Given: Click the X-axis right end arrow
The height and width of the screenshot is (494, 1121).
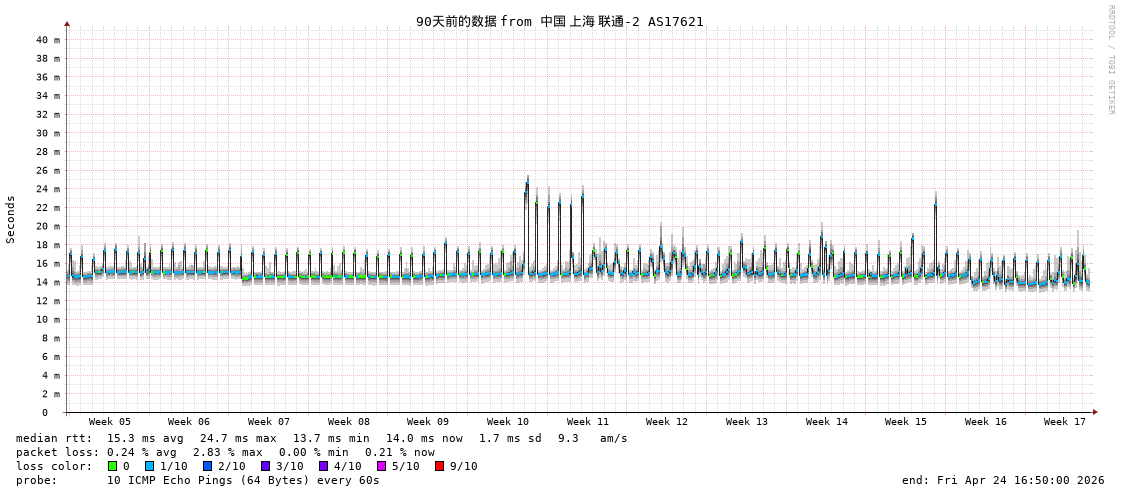Looking at the screenshot, I should [x=1095, y=412].
